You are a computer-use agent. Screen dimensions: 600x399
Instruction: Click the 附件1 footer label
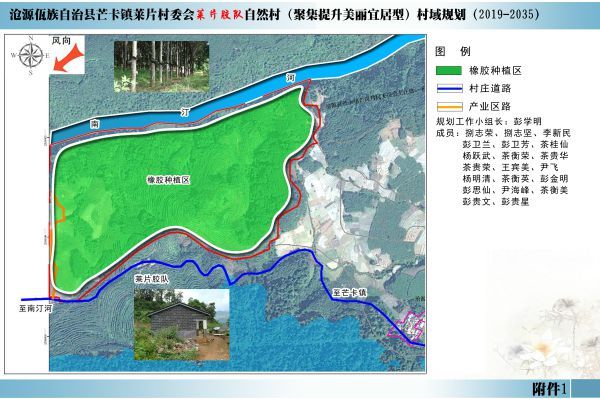(549, 389)
